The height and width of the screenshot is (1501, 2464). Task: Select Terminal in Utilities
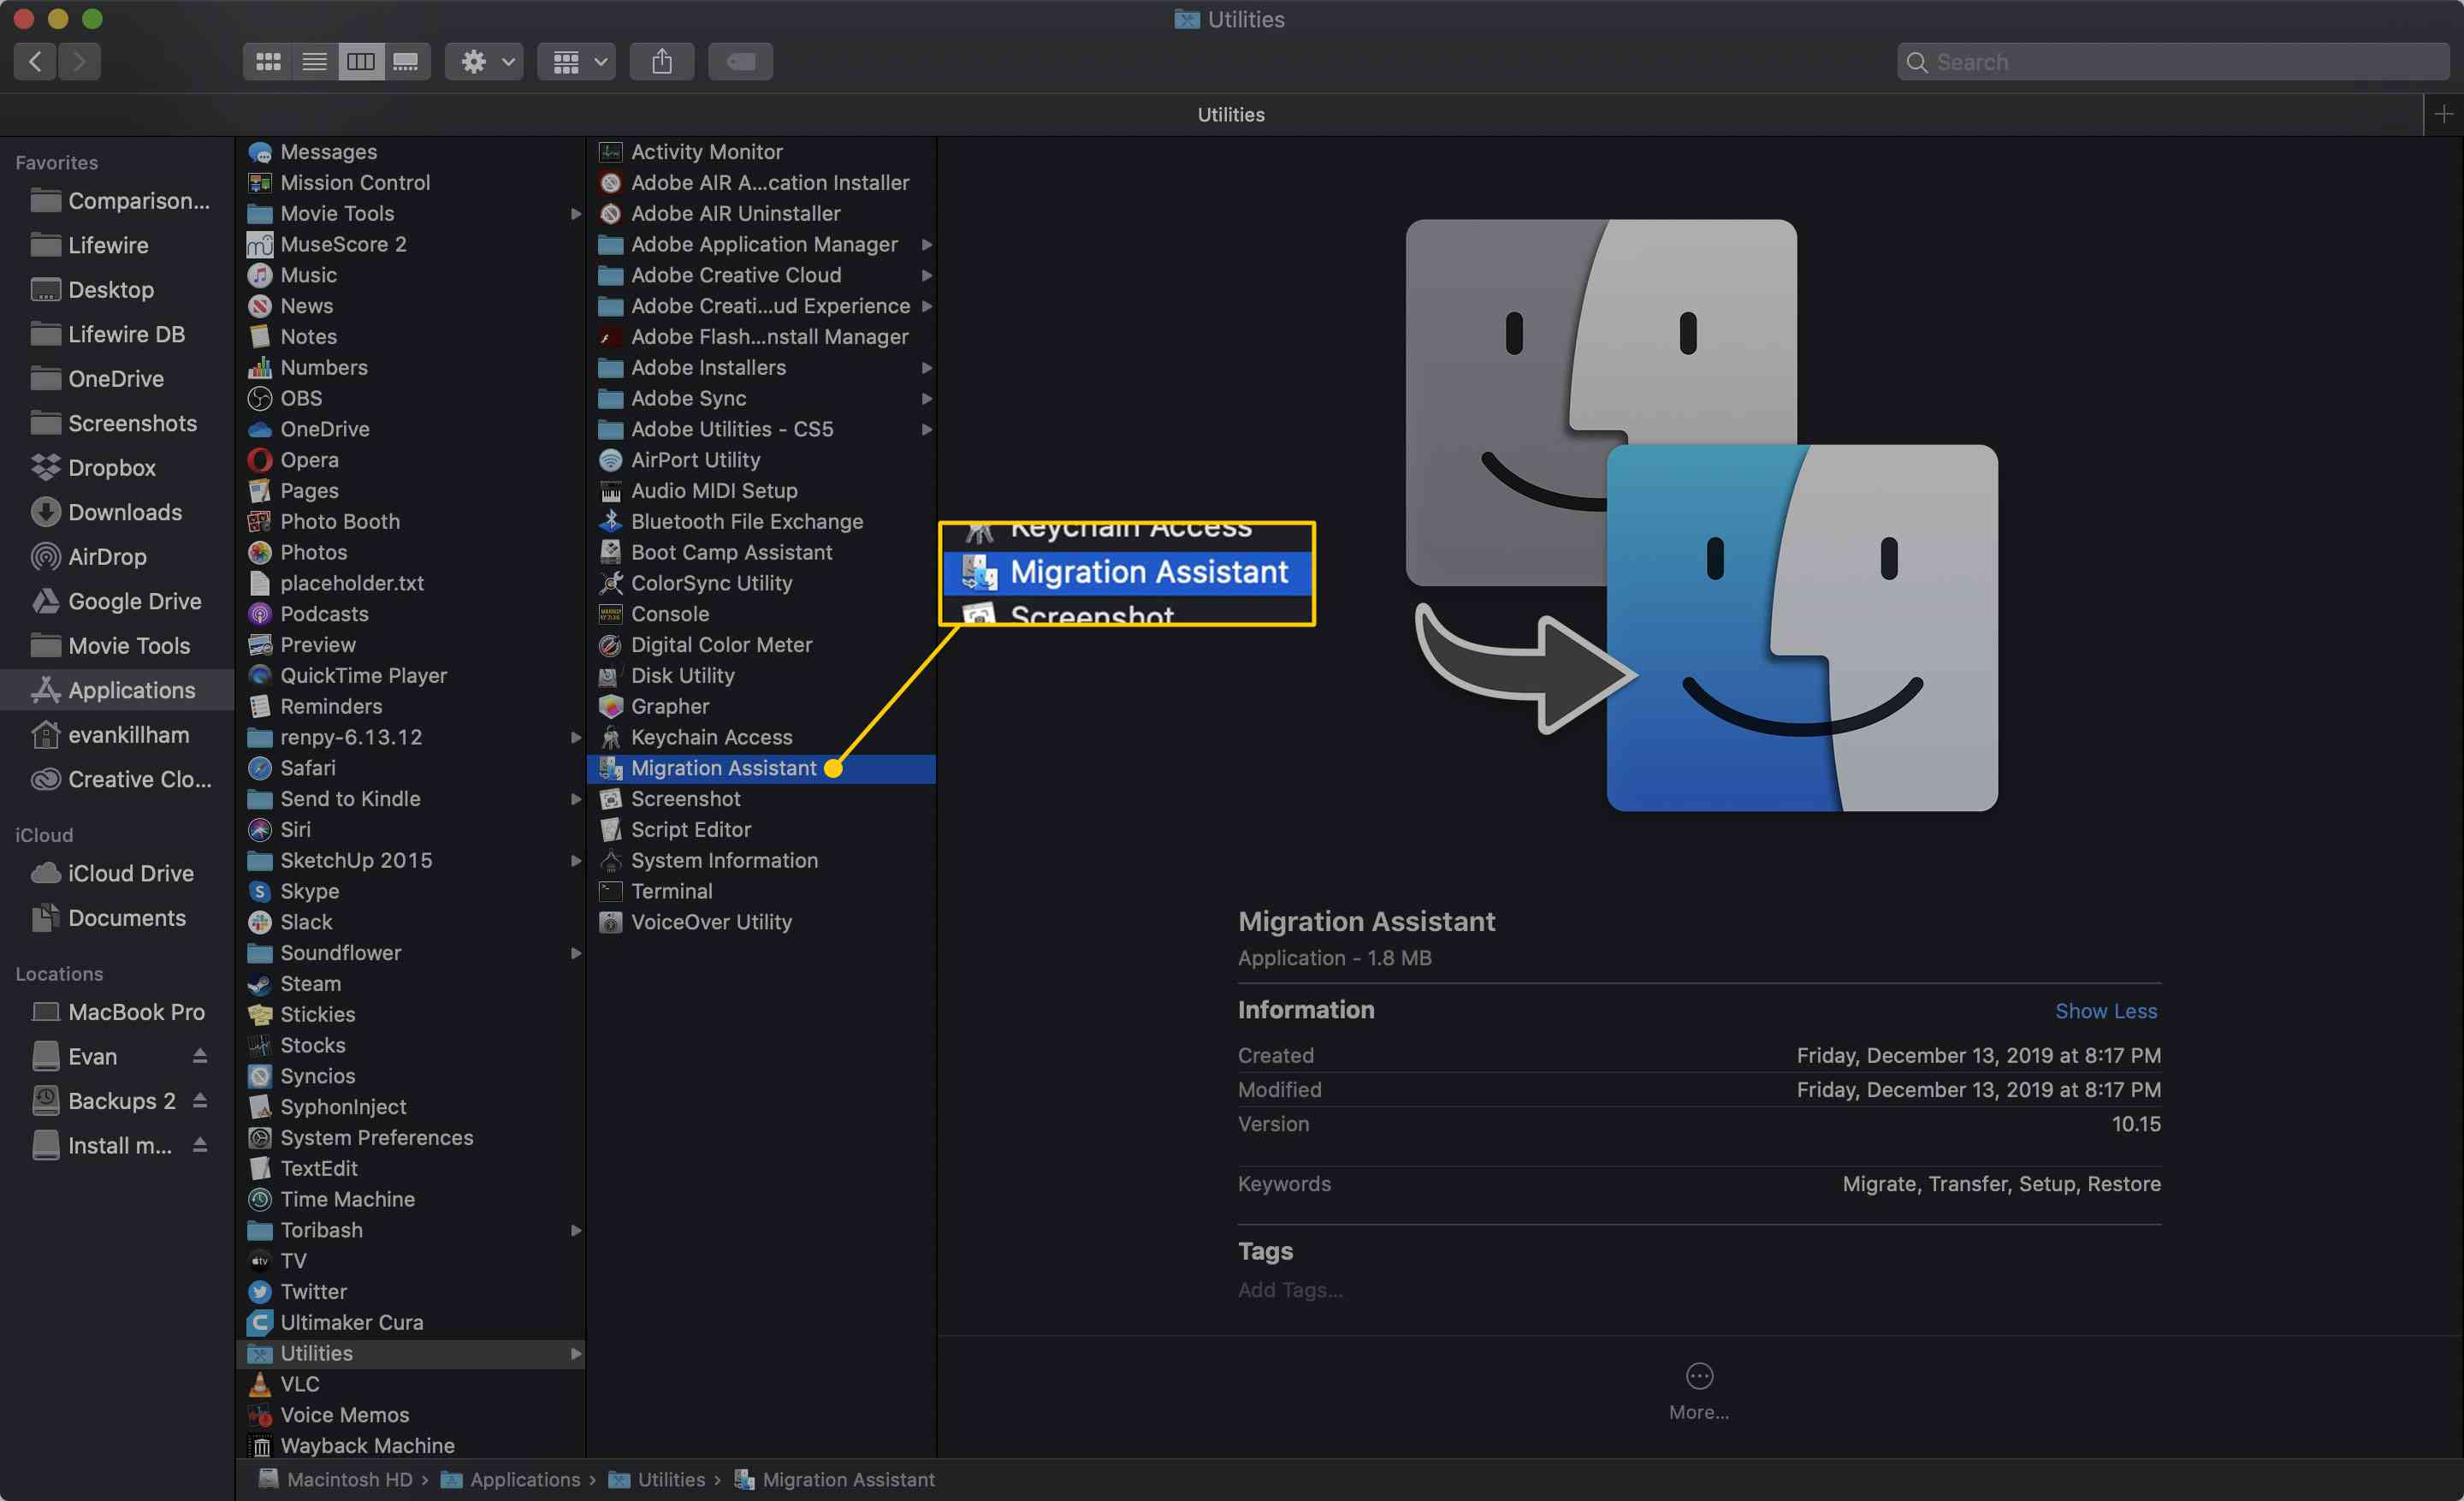tap(762, 891)
